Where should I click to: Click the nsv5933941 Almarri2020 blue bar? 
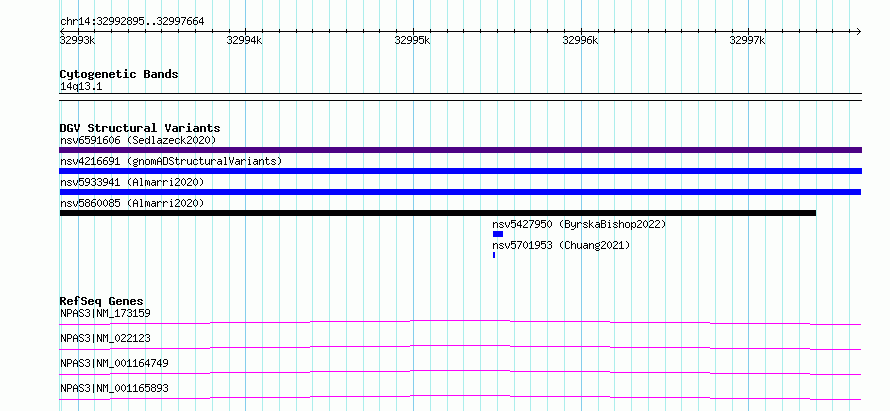460,192
